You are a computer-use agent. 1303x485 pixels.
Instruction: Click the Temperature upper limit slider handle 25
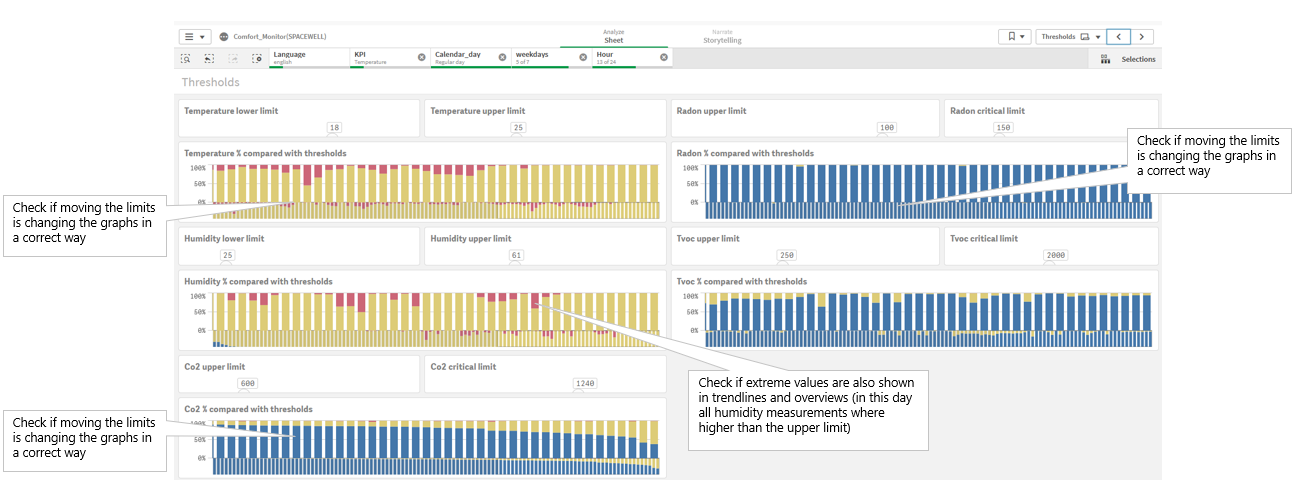click(518, 128)
